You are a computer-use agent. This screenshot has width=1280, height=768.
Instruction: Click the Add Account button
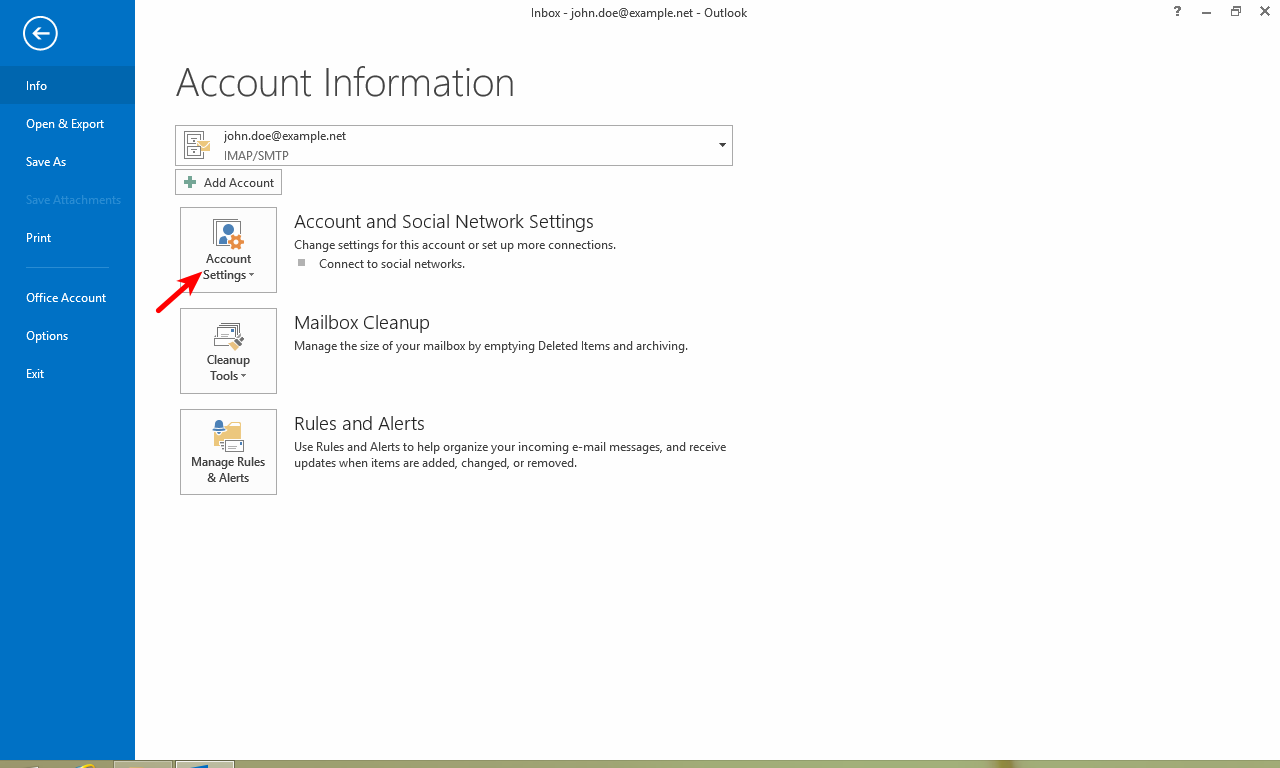228,182
